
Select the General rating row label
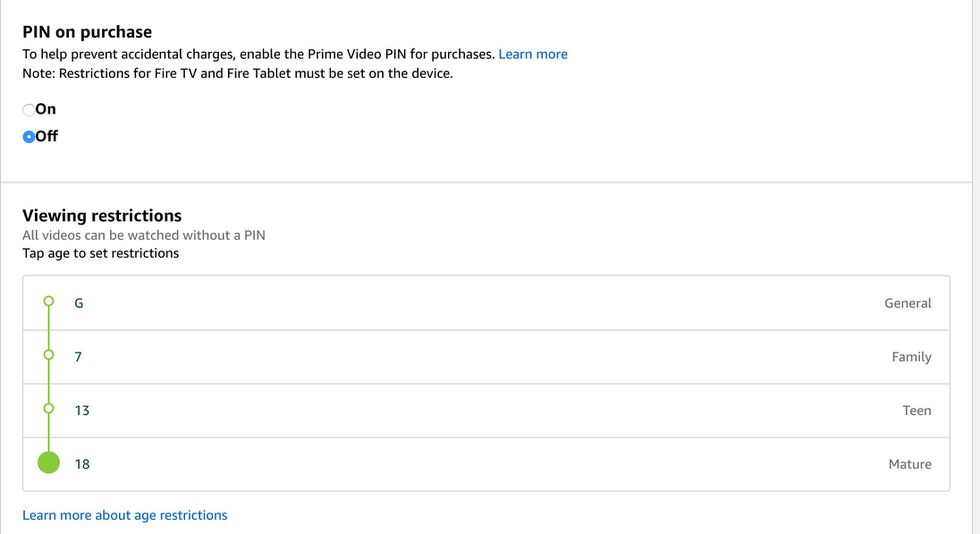[x=907, y=303]
